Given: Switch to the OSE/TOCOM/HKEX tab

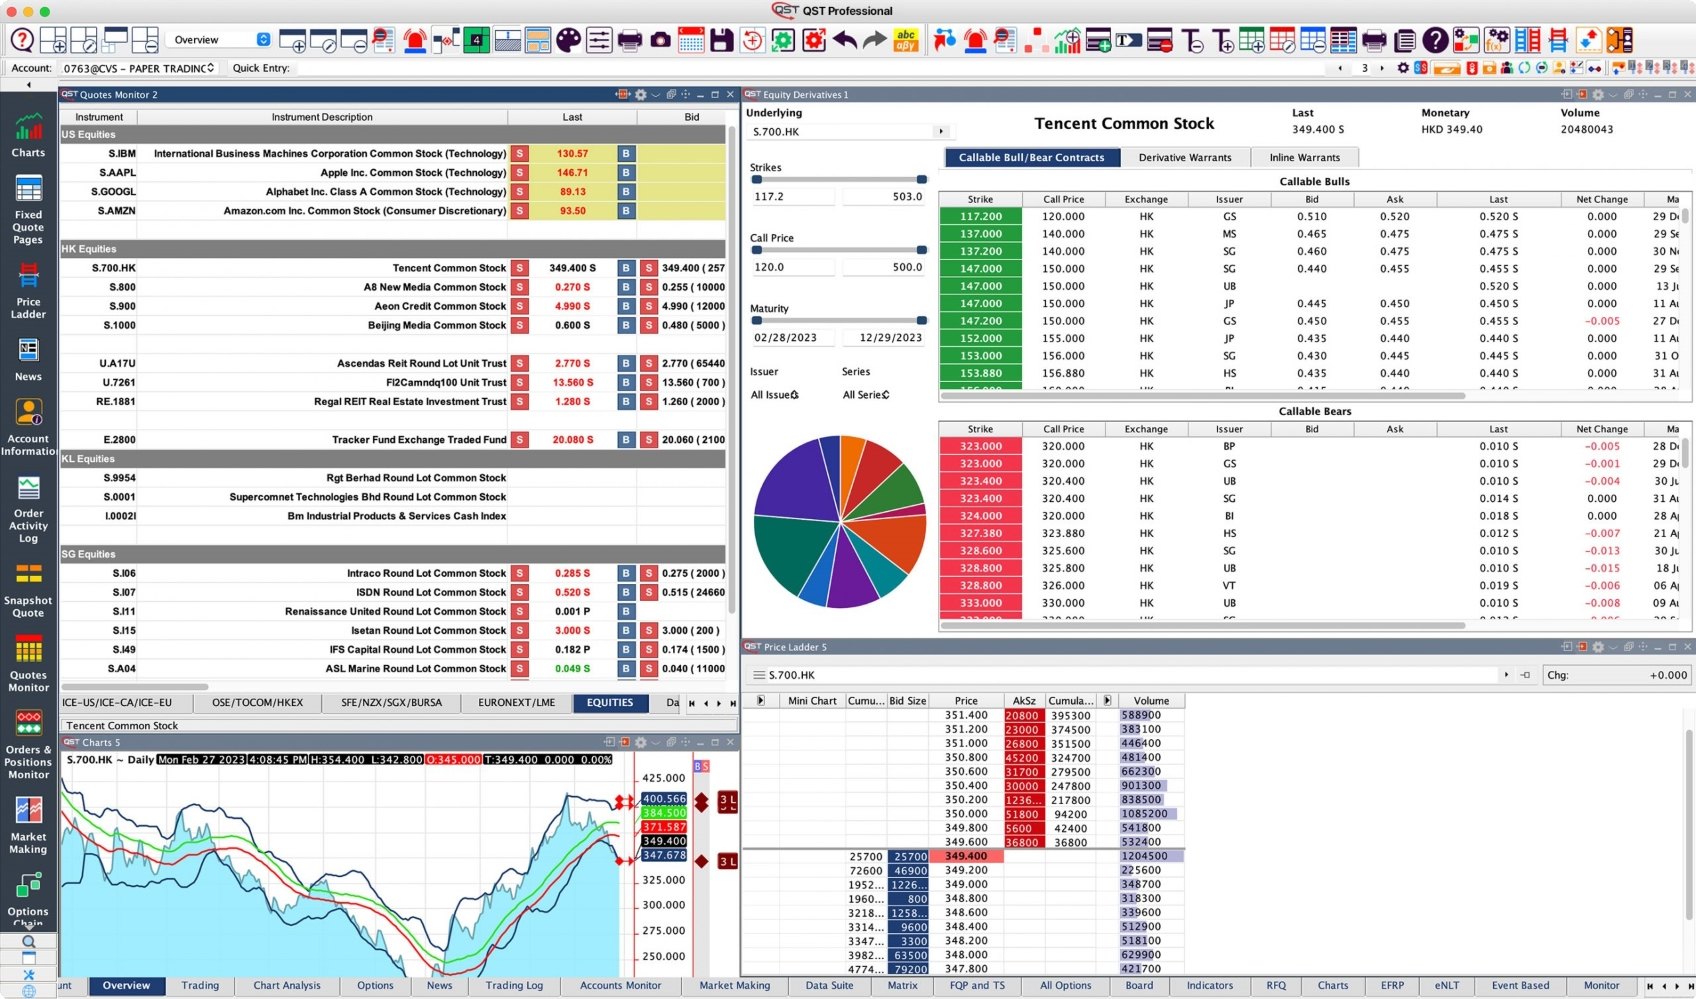Looking at the screenshot, I should coord(257,703).
